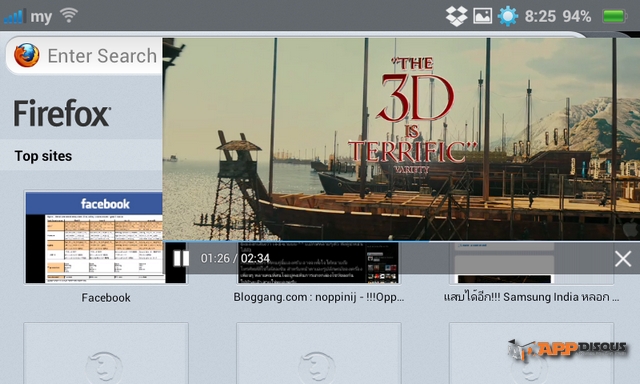Tap the green battery indicator icon
Image resolution: width=640 pixels, height=384 pixels.
tap(615, 16)
